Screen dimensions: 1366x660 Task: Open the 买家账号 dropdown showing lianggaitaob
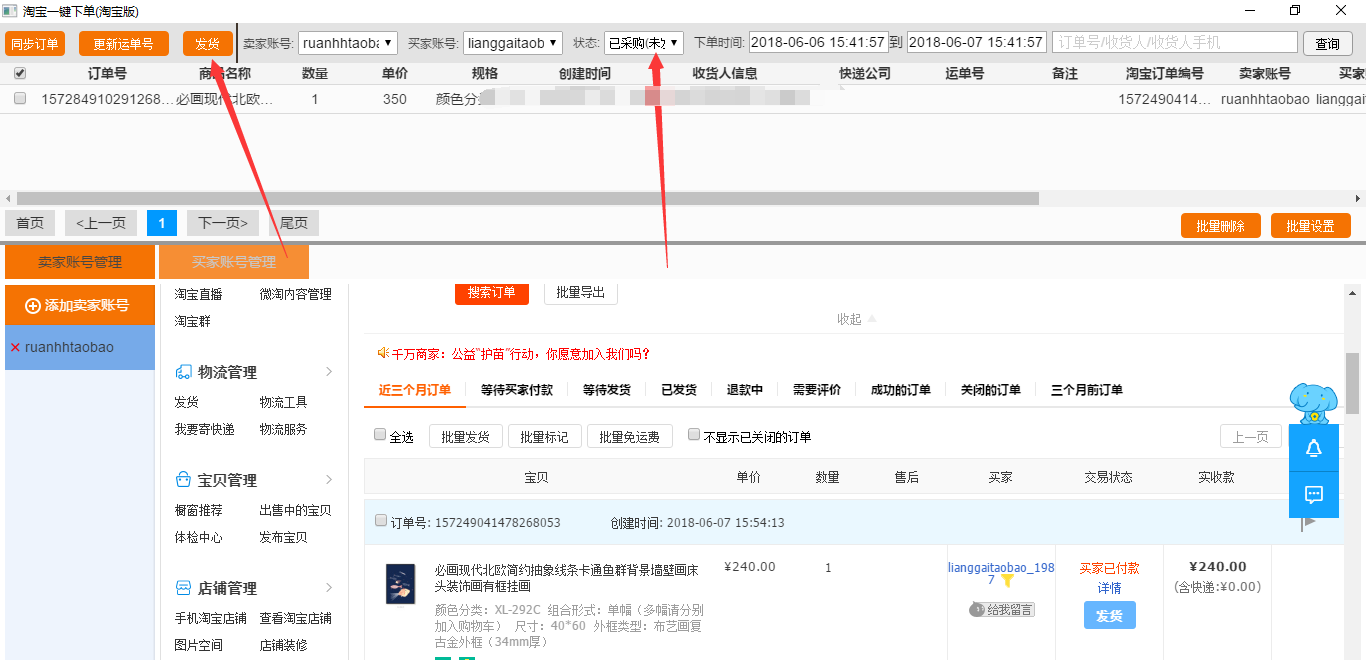point(512,43)
